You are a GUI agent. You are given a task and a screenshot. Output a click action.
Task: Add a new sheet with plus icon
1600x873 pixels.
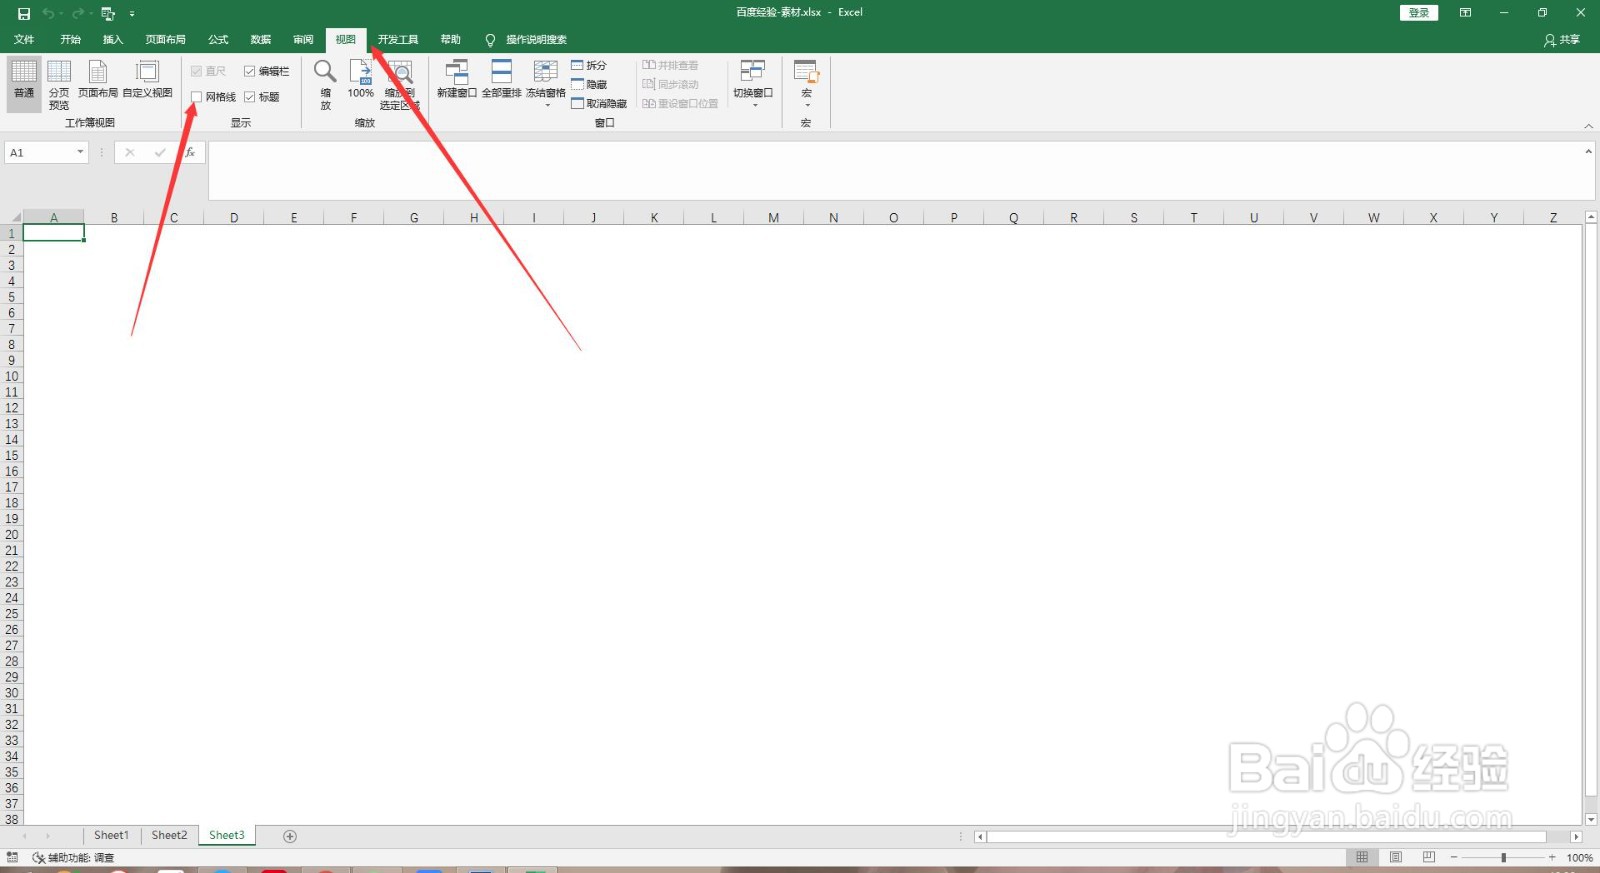[x=290, y=836]
